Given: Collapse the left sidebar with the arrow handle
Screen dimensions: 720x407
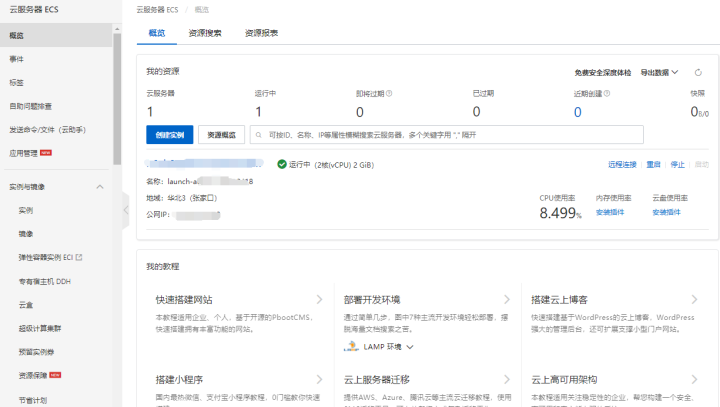Looking at the screenshot, I should tap(126, 210).
